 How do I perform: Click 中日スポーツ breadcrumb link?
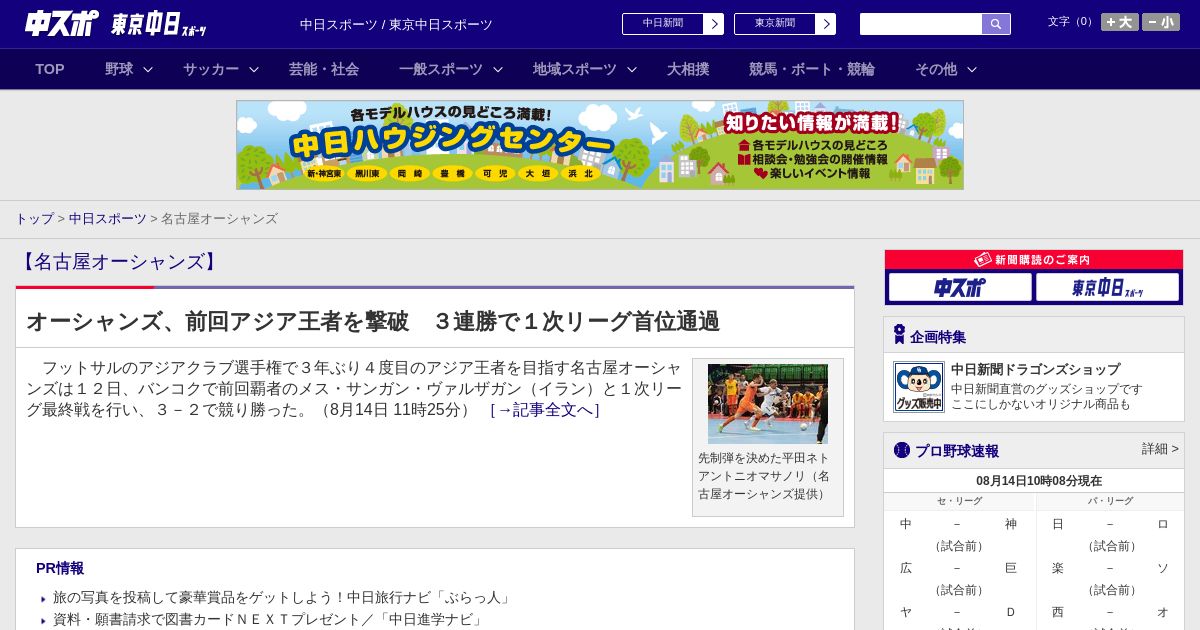[108, 218]
